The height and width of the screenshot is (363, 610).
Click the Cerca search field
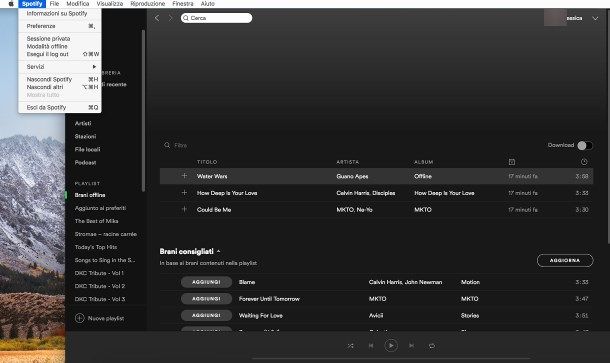point(216,18)
